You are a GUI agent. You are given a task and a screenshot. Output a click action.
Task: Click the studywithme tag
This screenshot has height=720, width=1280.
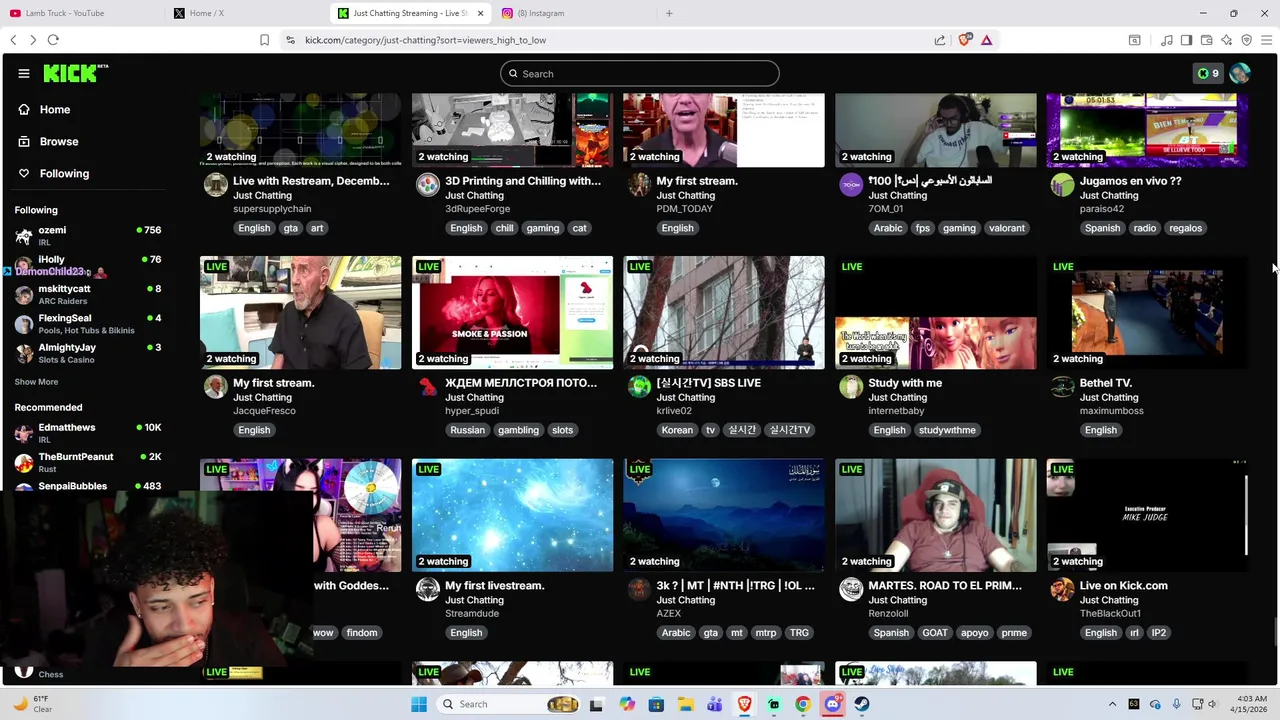coord(947,430)
